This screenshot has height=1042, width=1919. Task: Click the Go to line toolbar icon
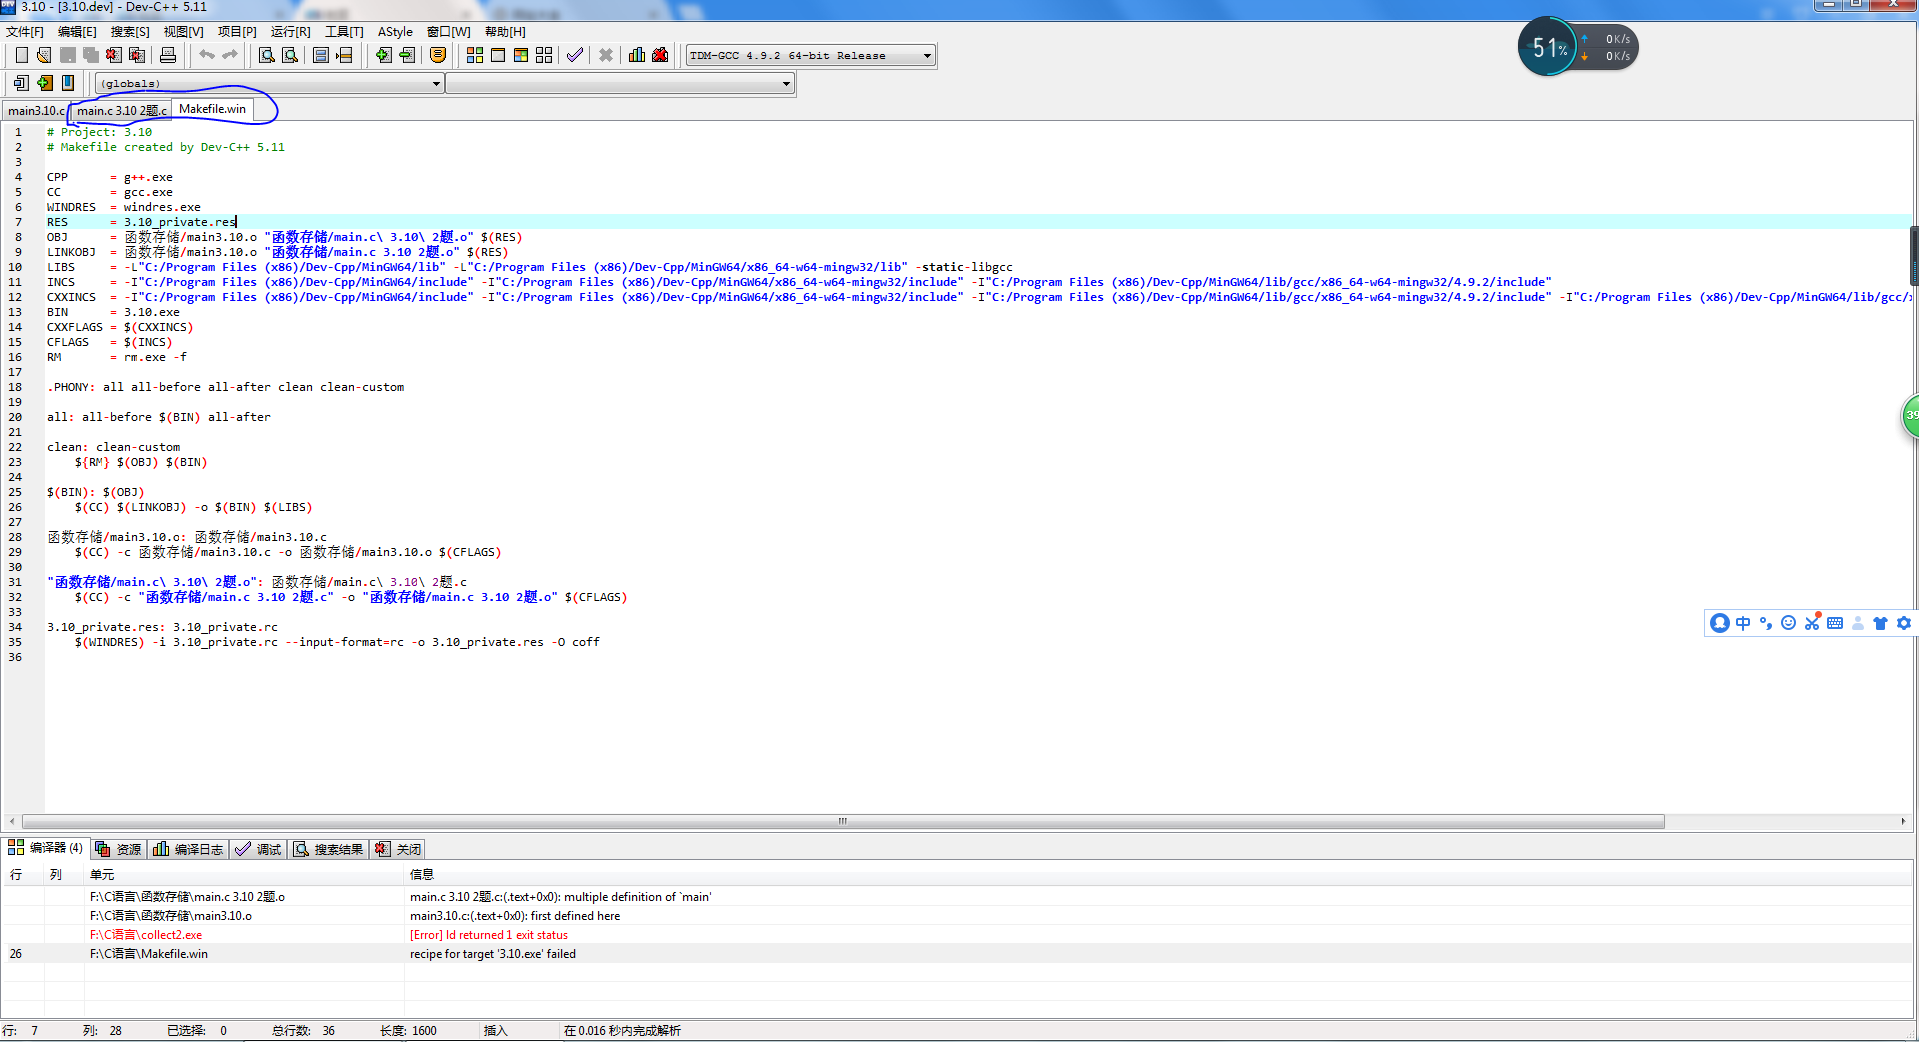tap(344, 55)
